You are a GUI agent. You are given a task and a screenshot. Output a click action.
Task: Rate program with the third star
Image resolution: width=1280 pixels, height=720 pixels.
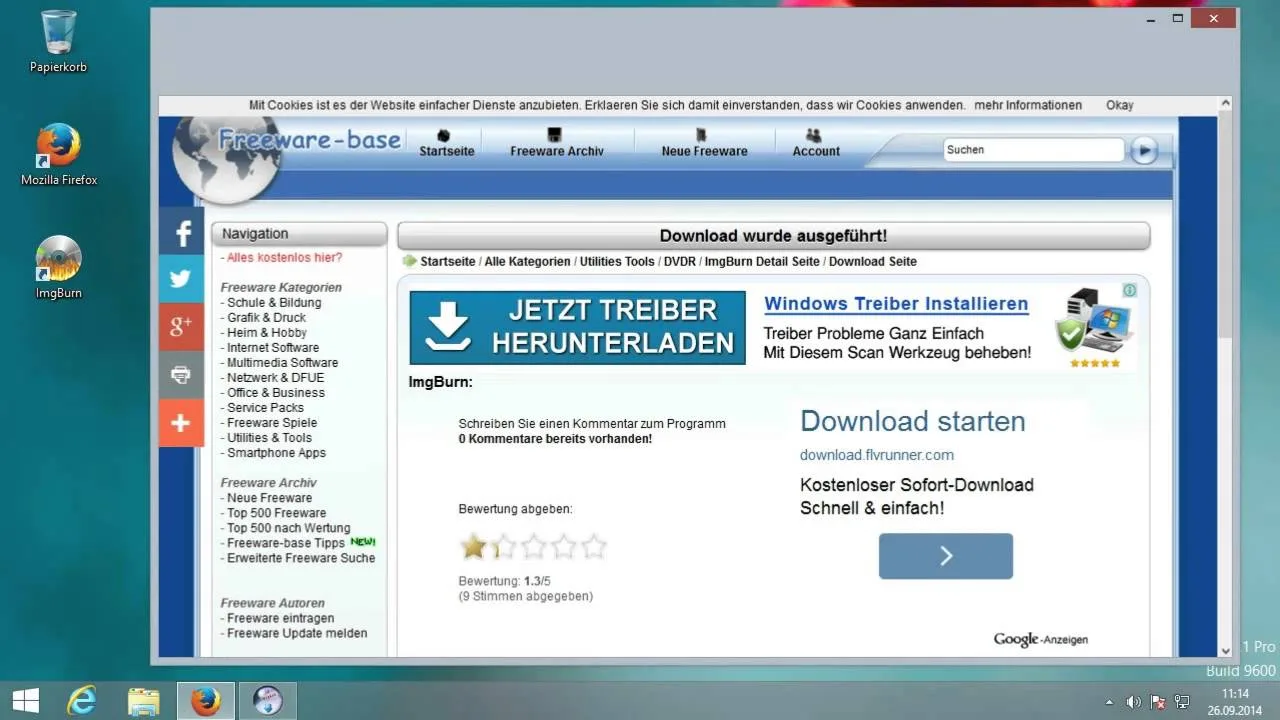pos(534,546)
